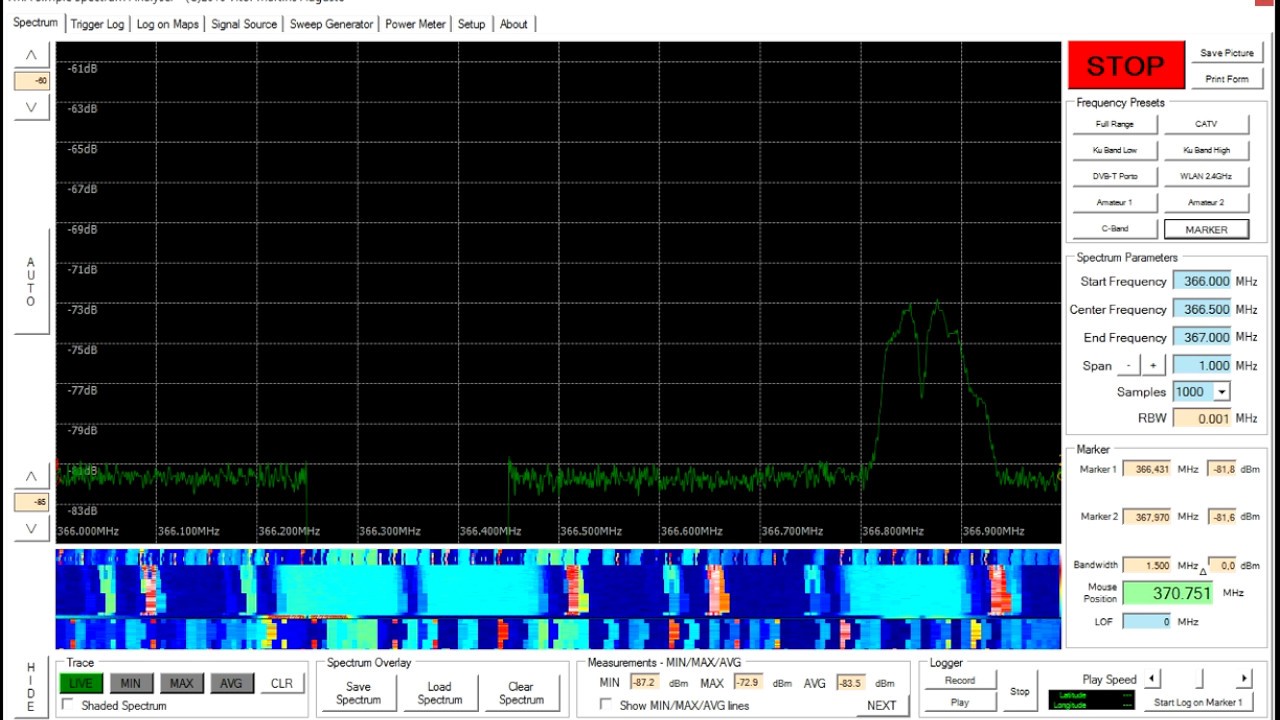Select the Full Range frequency preset
The image size is (1280, 720).
1115,124
